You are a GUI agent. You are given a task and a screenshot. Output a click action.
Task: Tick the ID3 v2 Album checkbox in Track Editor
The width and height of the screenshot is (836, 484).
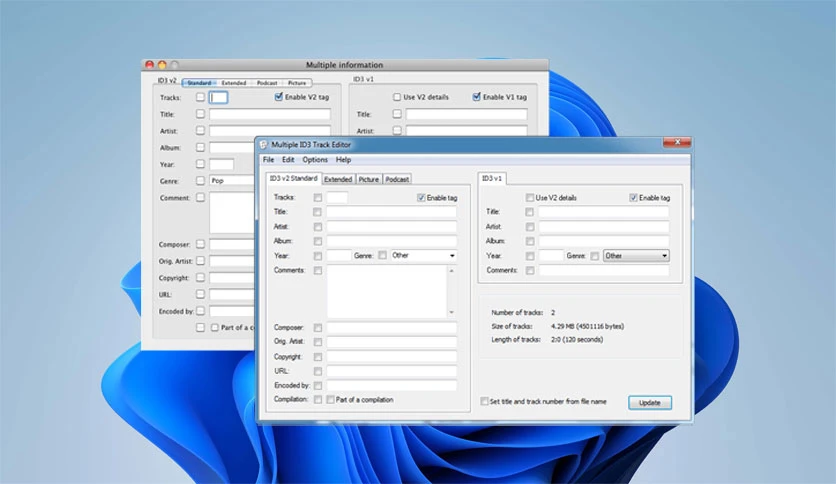coord(318,241)
